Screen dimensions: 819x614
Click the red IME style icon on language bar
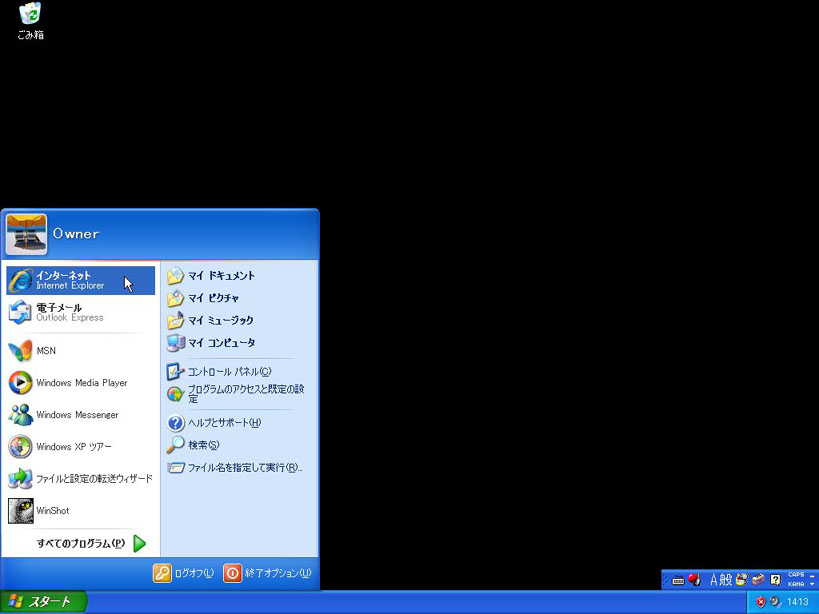coord(694,580)
